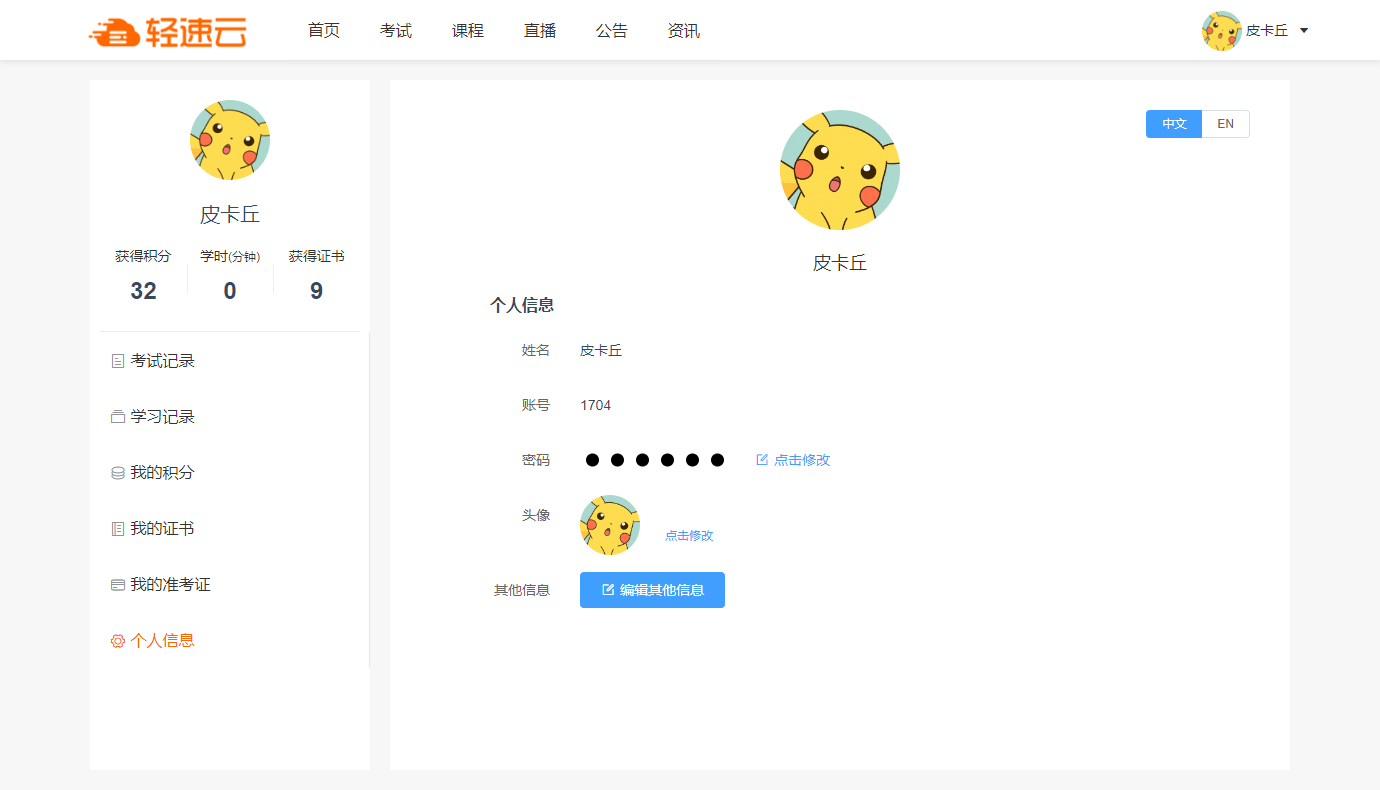
Task: Open the 公告 navigation tab
Action: (x=612, y=31)
